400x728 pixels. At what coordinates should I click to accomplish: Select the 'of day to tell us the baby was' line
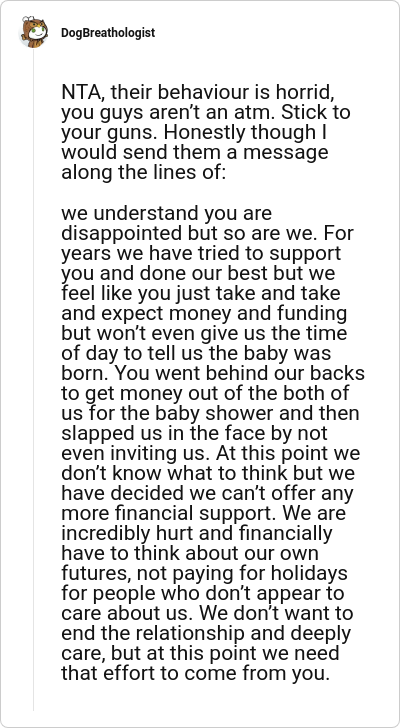coord(196,353)
